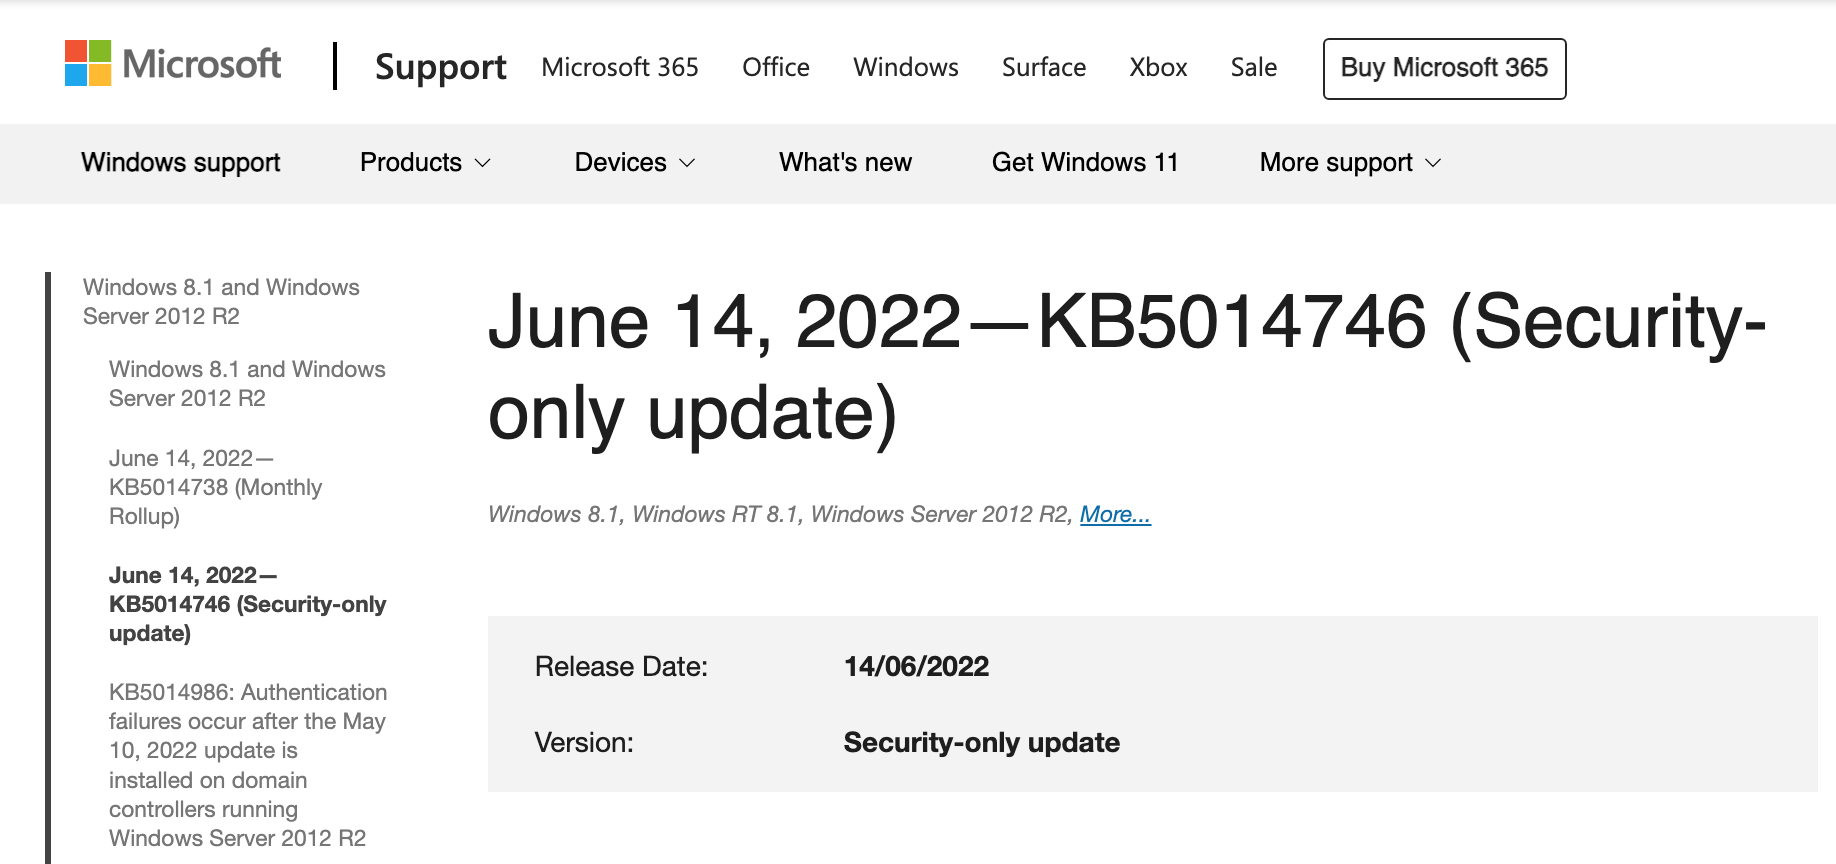Open the Windows support link

(181, 162)
